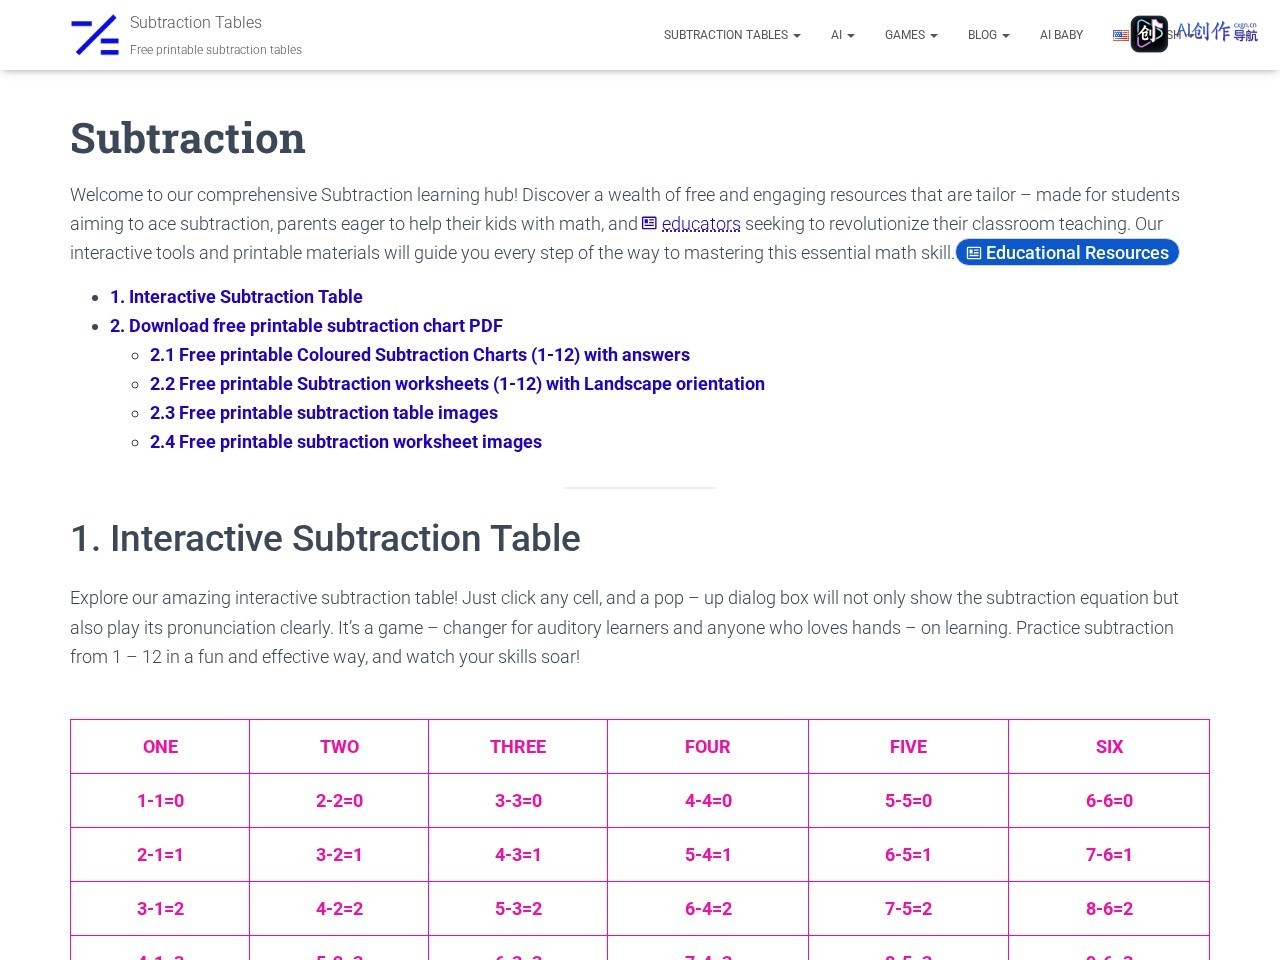Screen dimensions: 1280x960
Task: Click the 4-2=2 table cell
Action: click(339, 909)
